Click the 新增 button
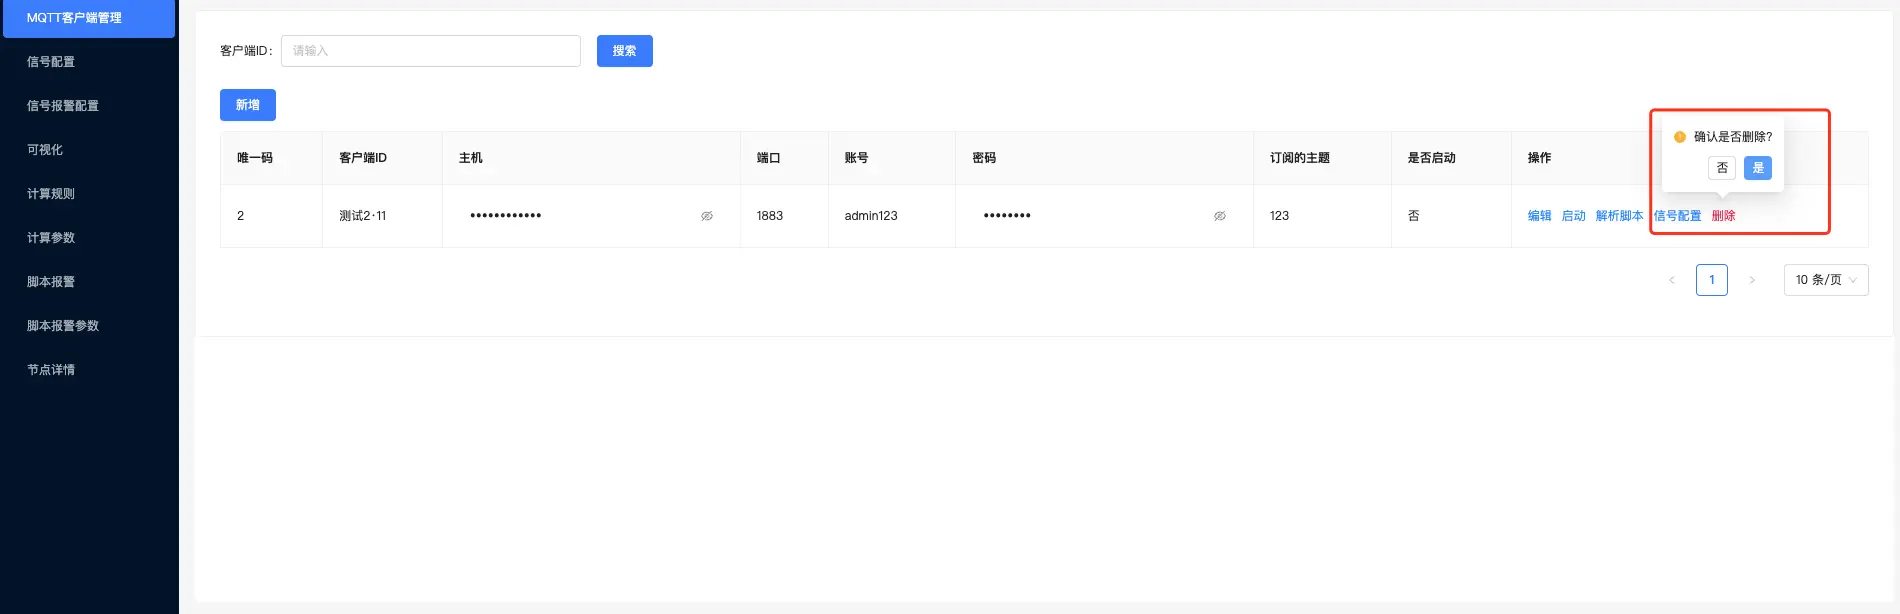 coord(248,105)
